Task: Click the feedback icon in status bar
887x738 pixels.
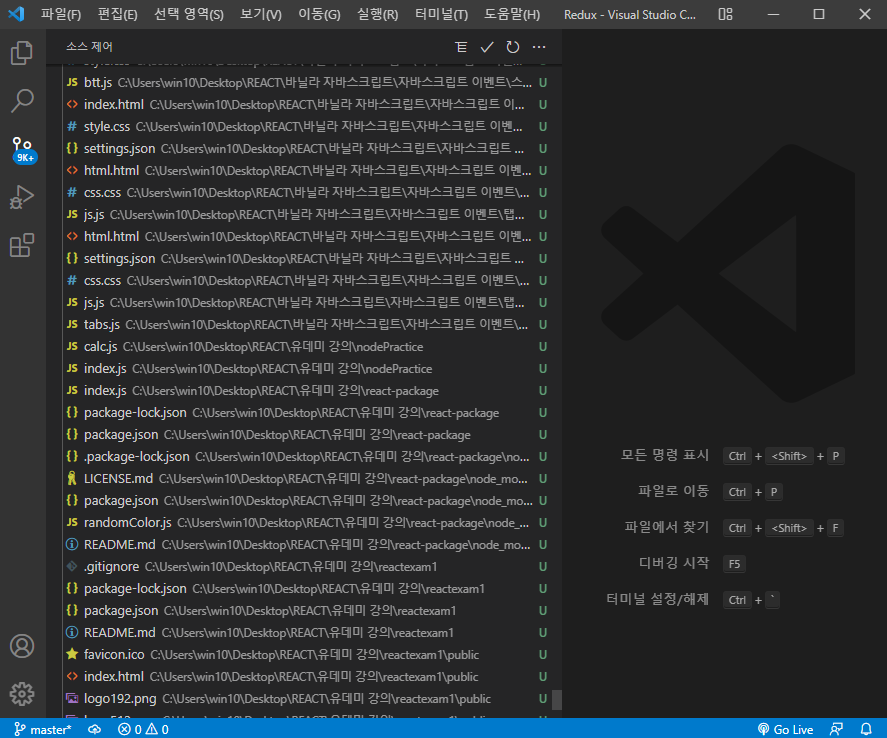Action: (836, 730)
